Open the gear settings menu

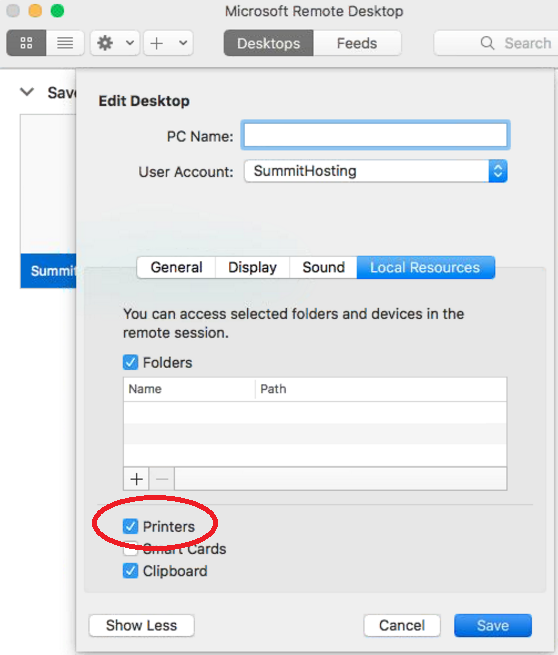(105, 43)
